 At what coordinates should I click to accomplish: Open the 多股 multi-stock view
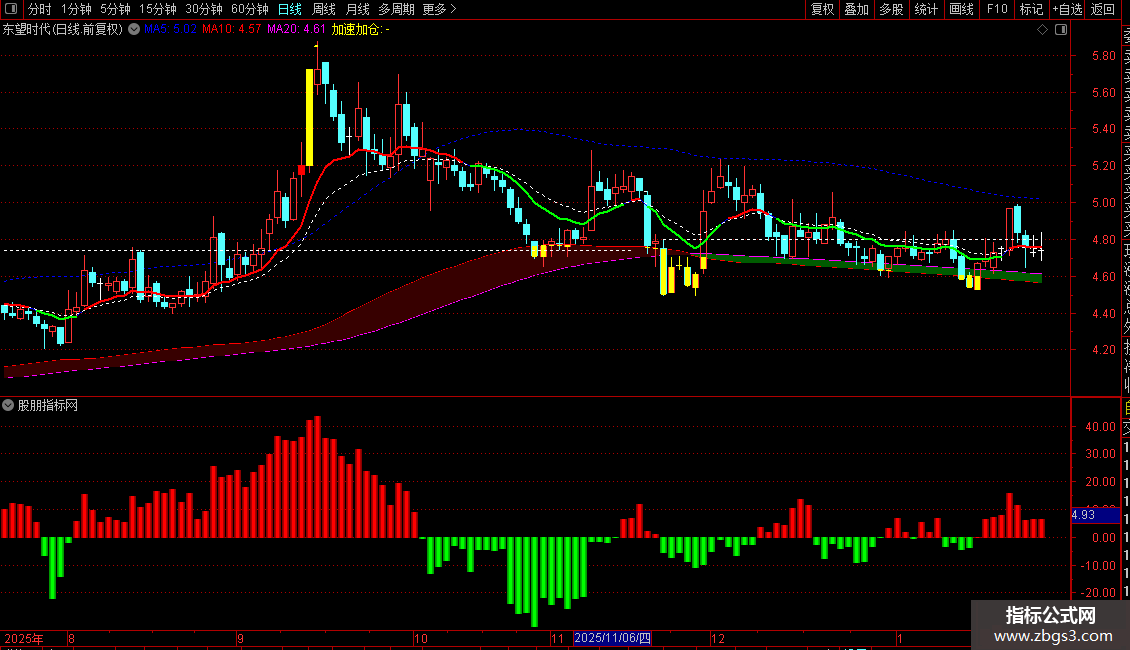(x=891, y=9)
